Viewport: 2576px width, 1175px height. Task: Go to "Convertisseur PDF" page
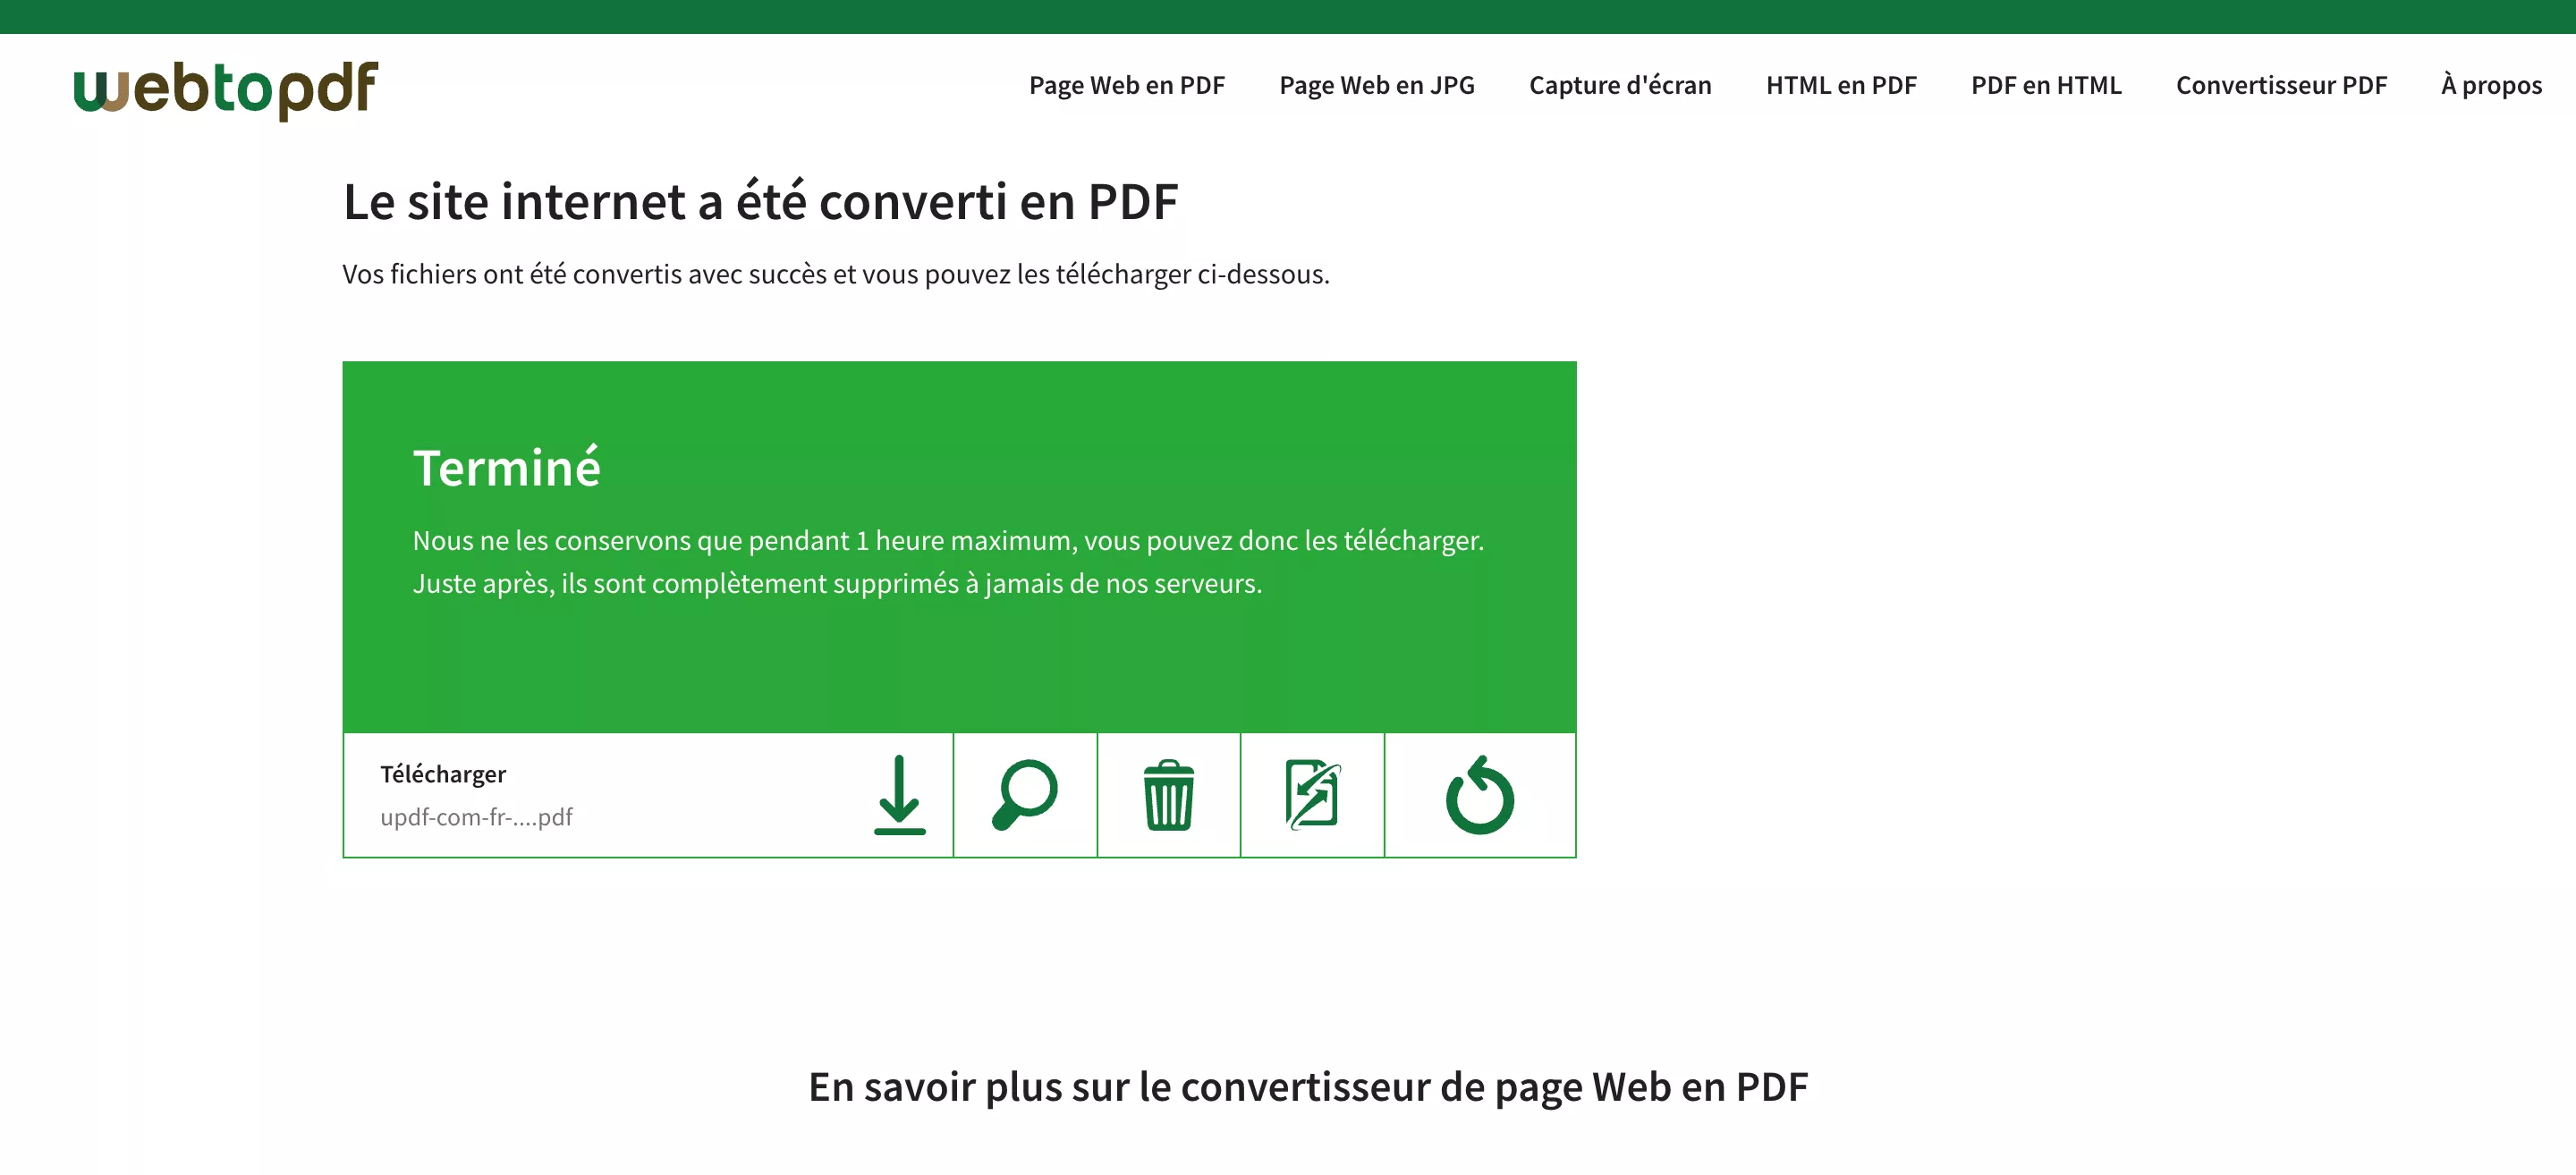tap(2282, 85)
